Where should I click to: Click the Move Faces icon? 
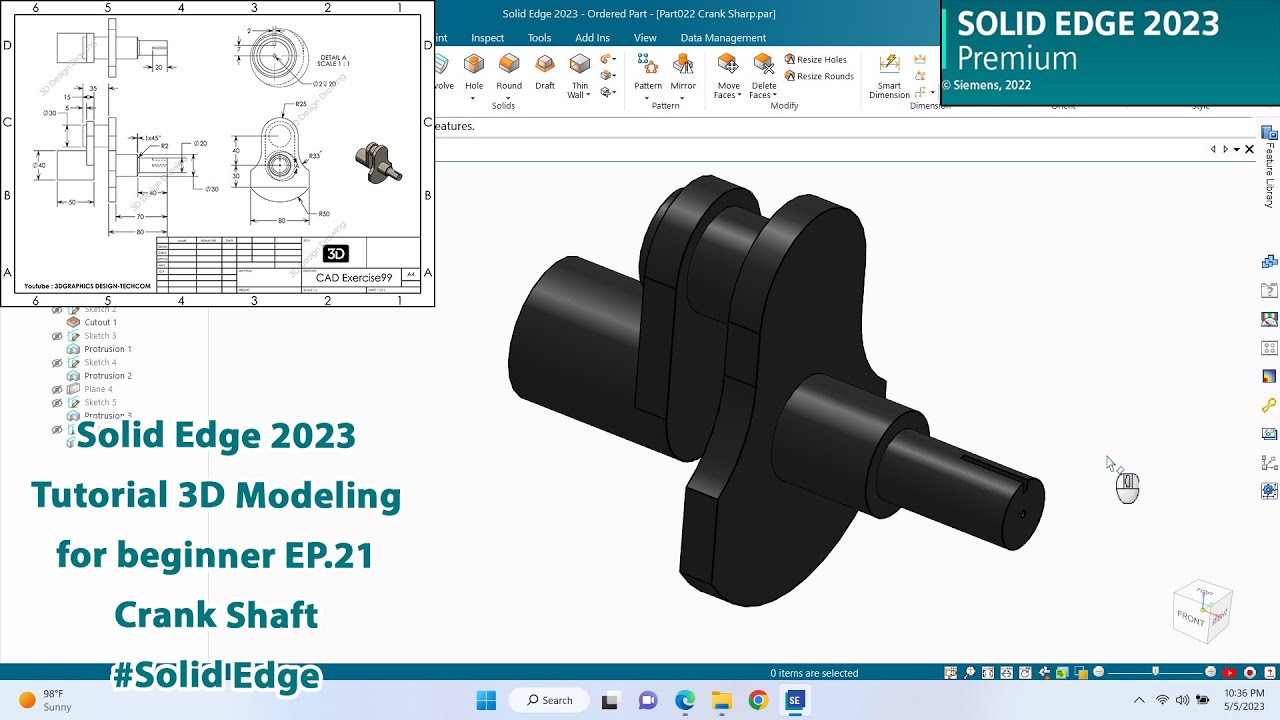point(728,65)
